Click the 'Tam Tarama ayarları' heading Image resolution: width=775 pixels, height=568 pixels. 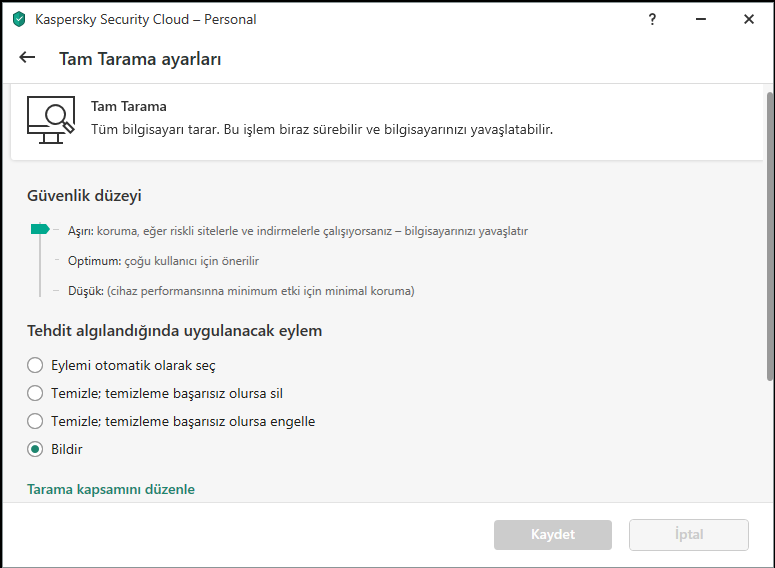[x=140, y=59]
